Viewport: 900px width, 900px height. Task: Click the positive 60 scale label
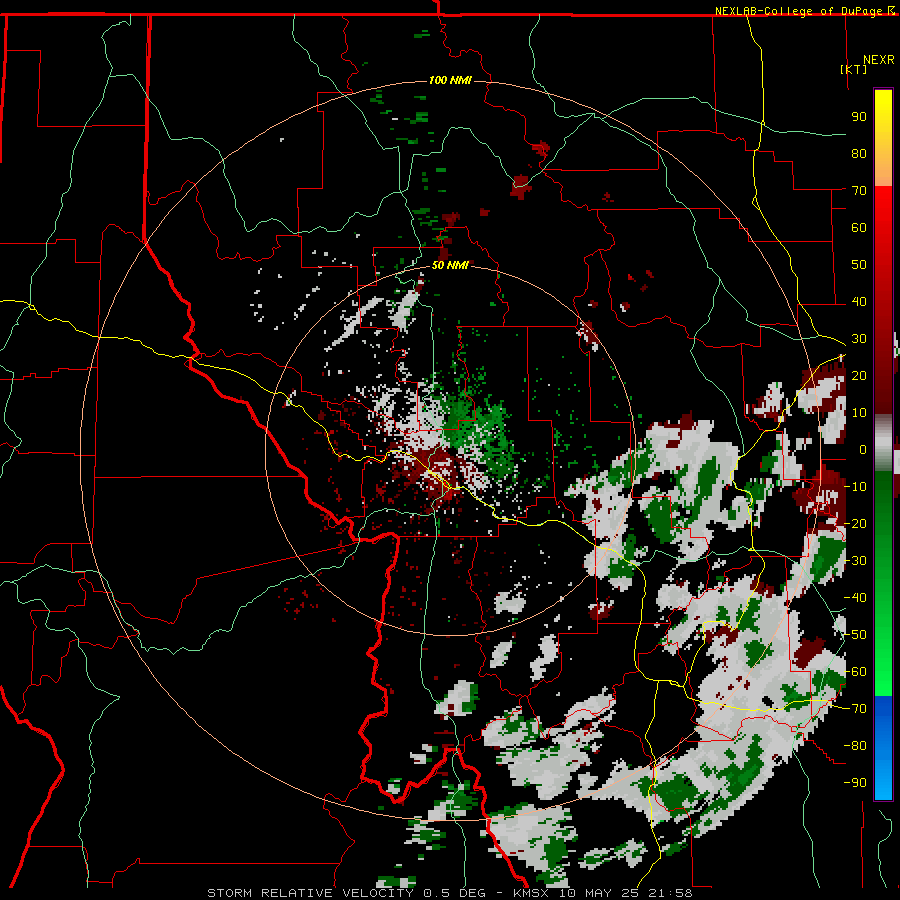point(859,227)
